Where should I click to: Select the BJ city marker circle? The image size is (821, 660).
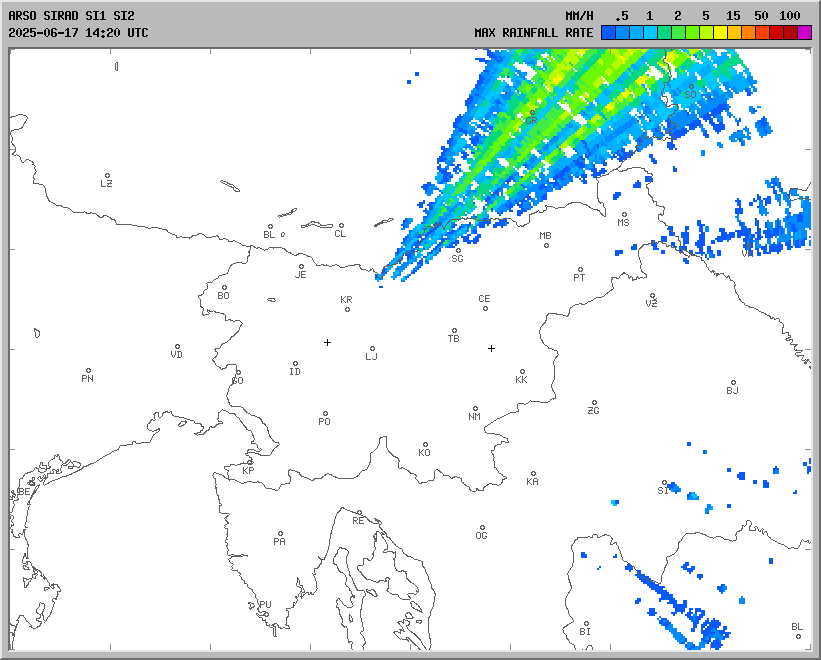(x=733, y=383)
